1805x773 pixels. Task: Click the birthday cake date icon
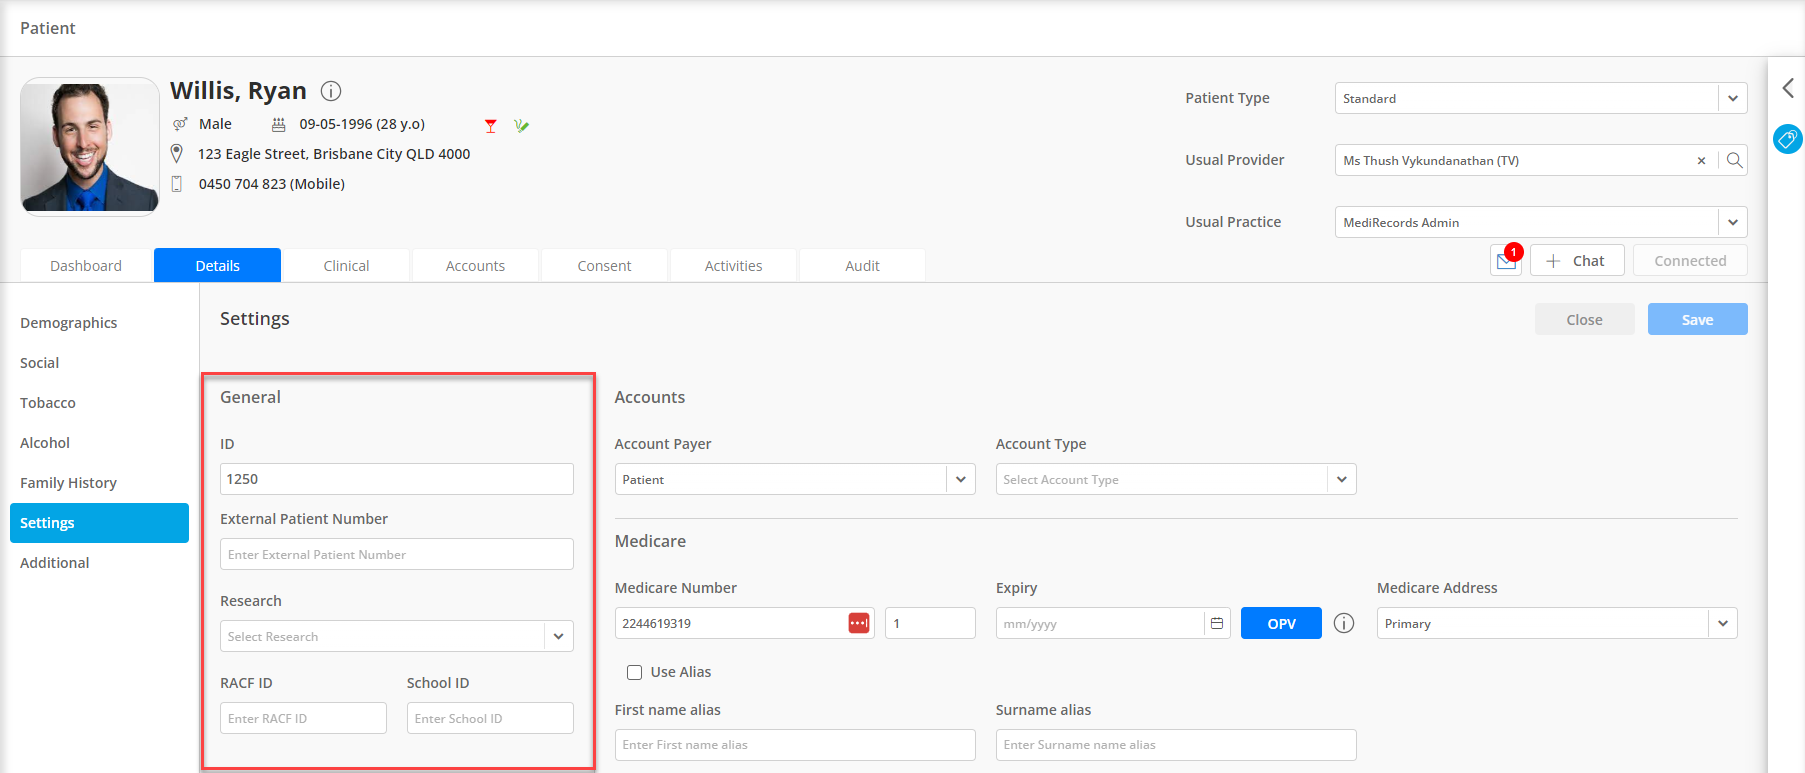279,124
